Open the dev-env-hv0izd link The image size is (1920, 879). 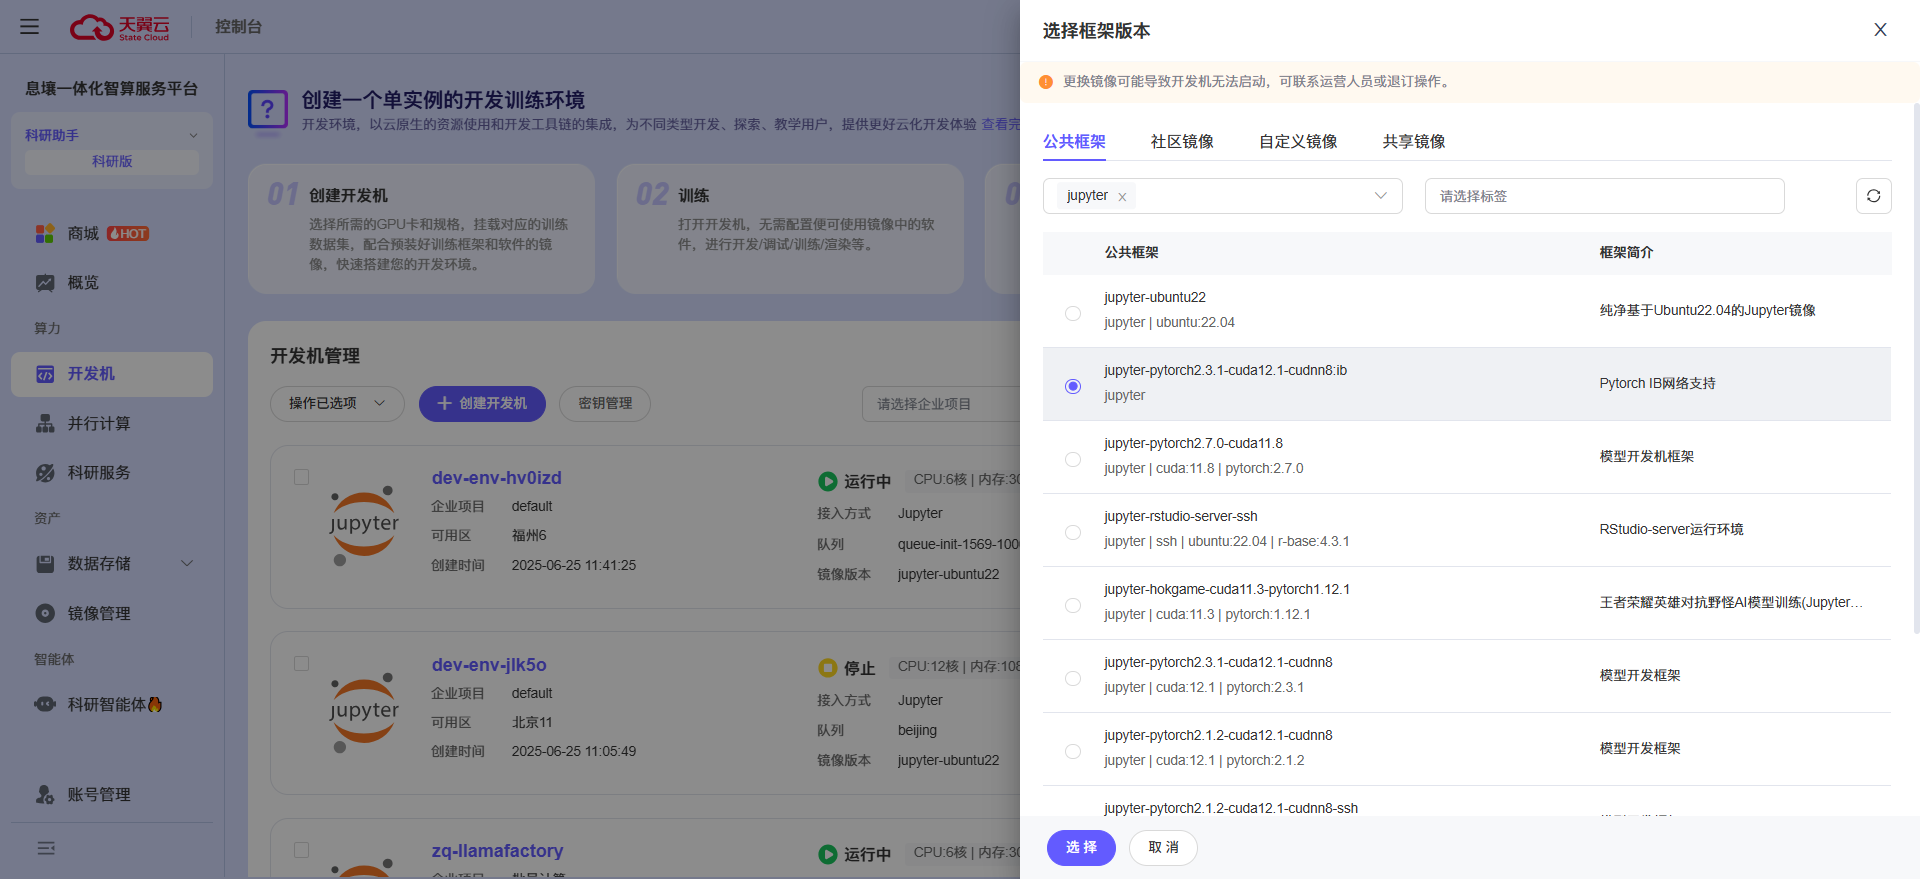click(x=497, y=478)
